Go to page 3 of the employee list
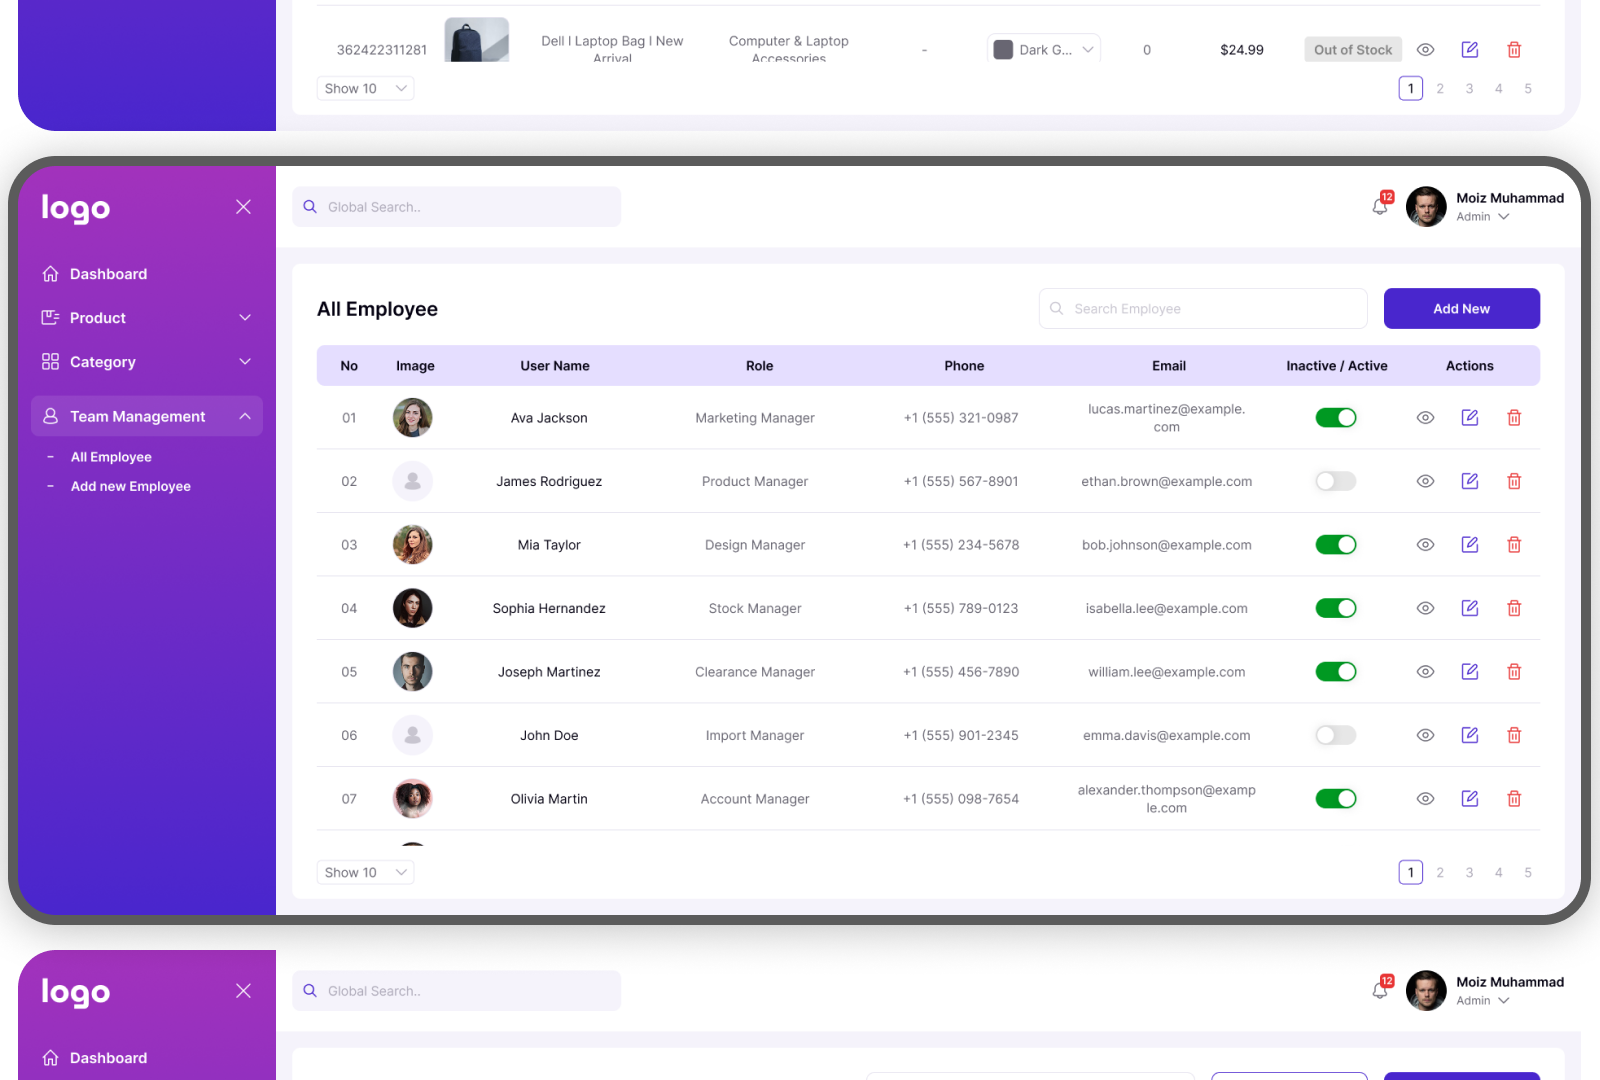1600x1080 pixels. coord(1469,871)
